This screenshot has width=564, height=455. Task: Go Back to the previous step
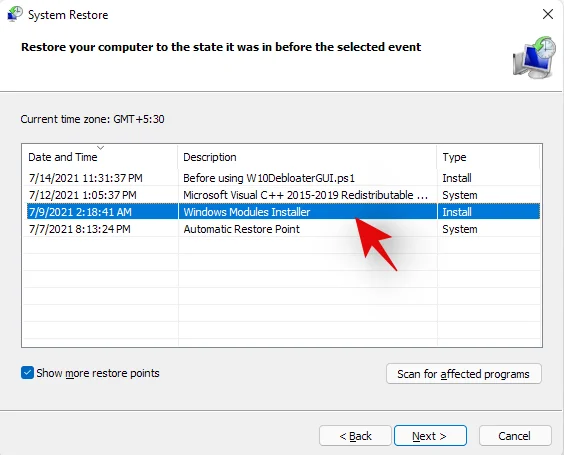coord(355,436)
